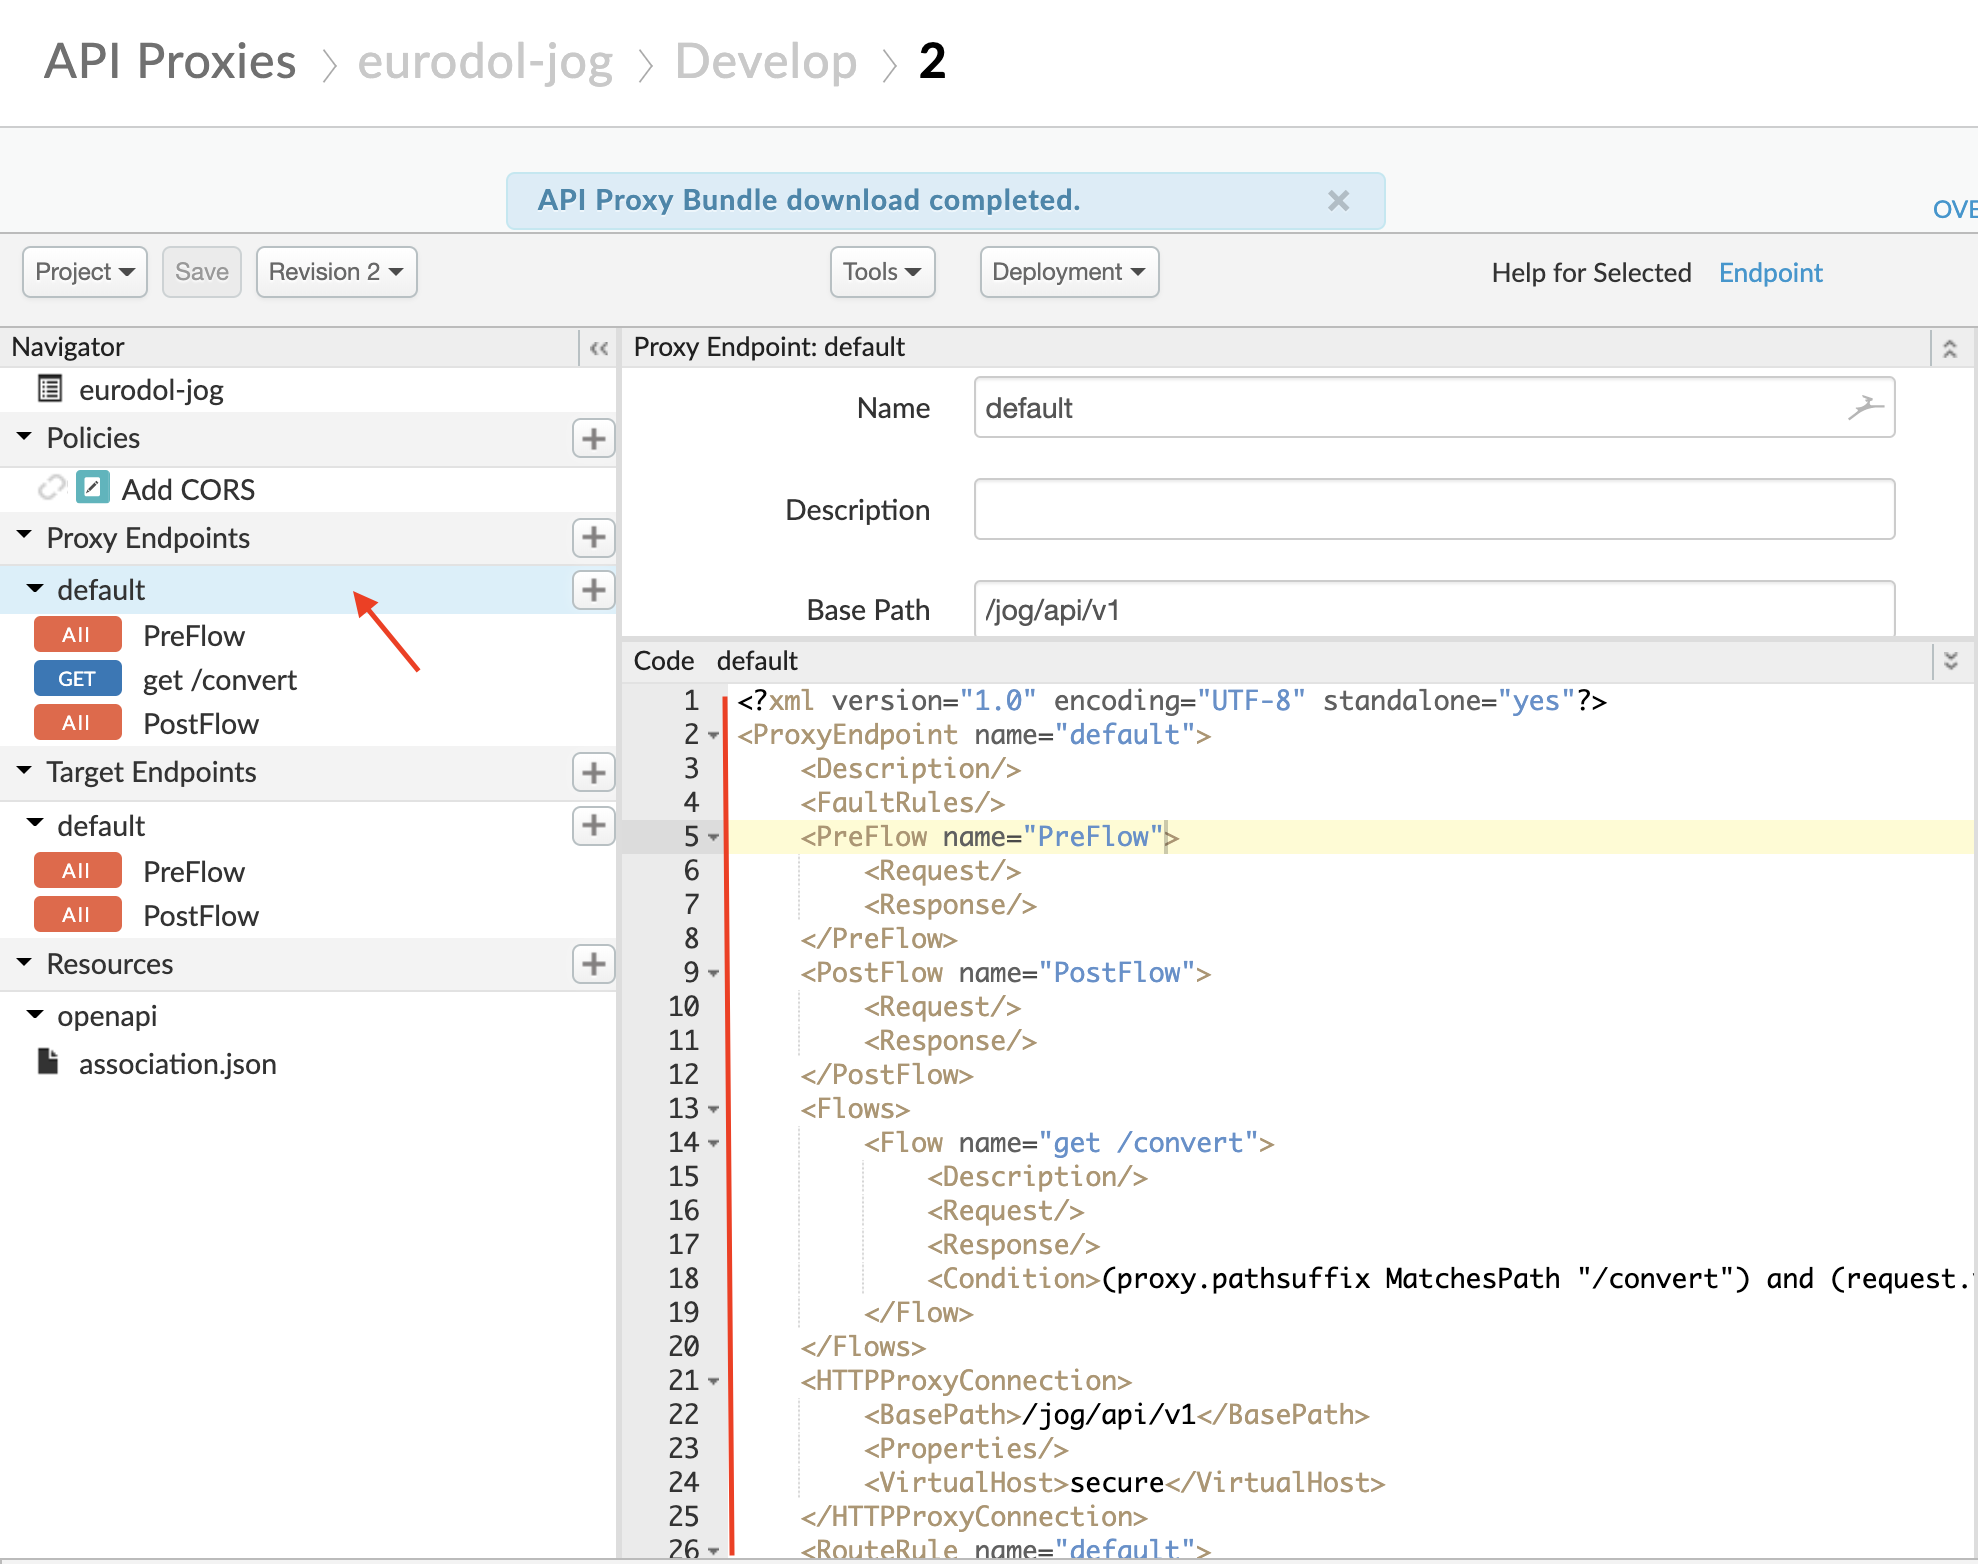Select get /convert flow in Navigator
This screenshot has width=1978, height=1564.
pyautogui.click(x=220, y=680)
